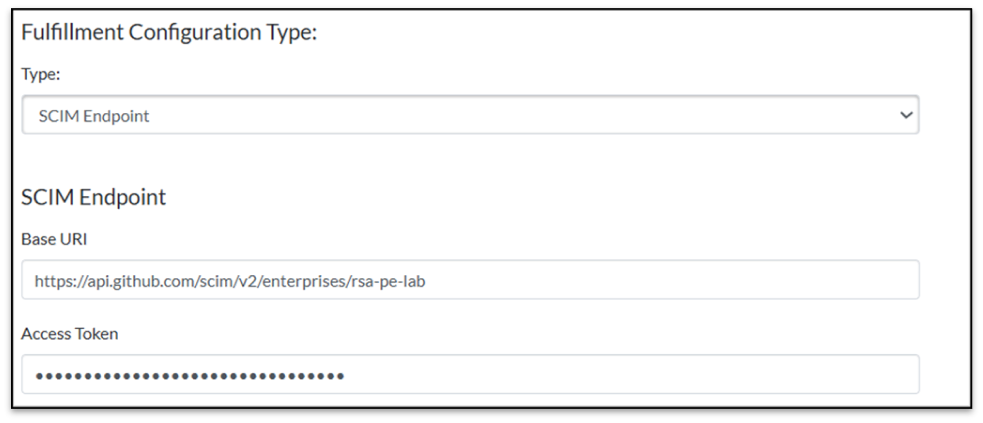
Task: Click the masked dots in Access Token
Action: (x=190, y=376)
